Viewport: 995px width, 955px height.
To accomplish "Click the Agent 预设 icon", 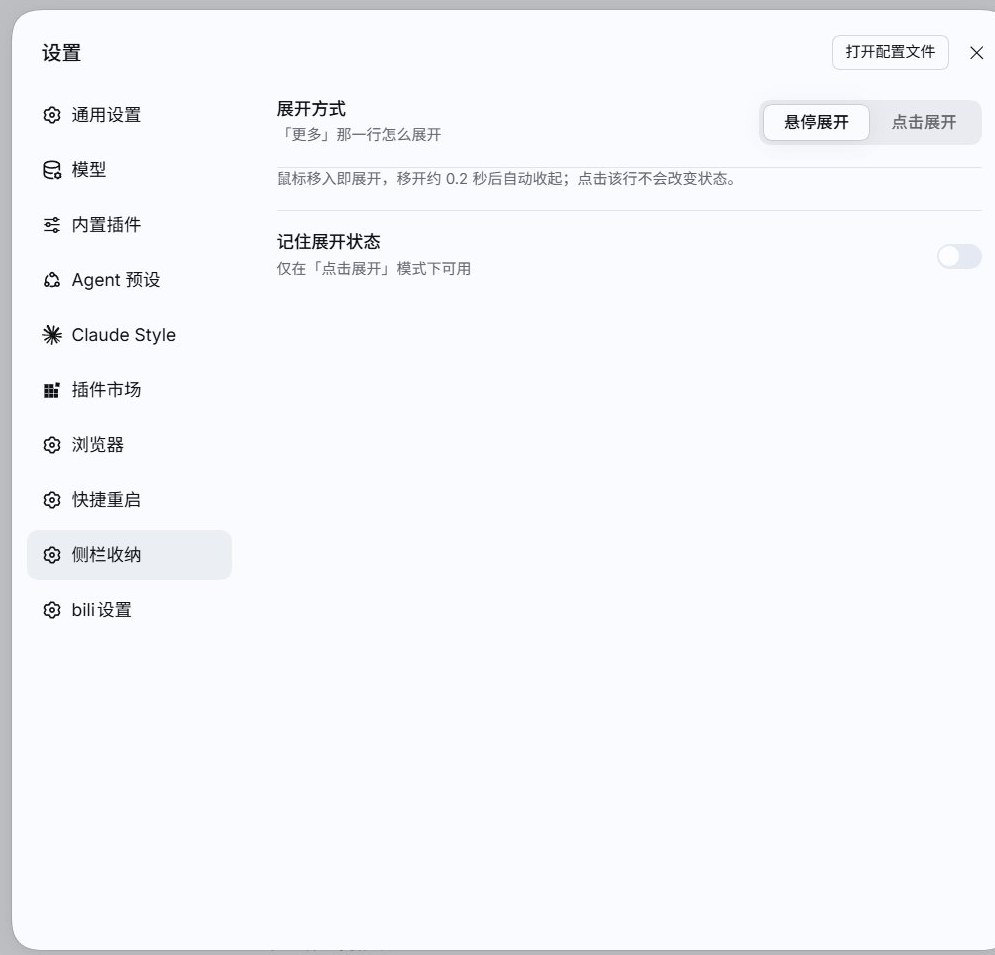I will pyautogui.click(x=52, y=280).
